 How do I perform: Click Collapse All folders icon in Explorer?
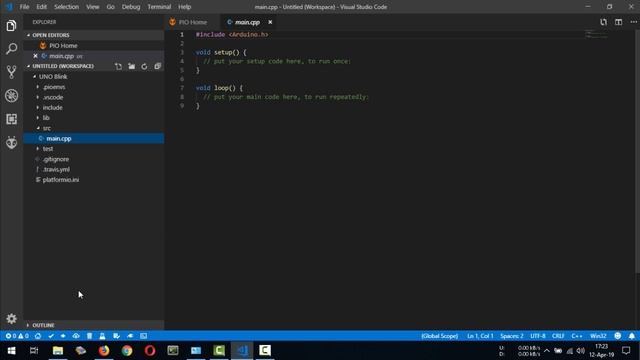point(158,66)
